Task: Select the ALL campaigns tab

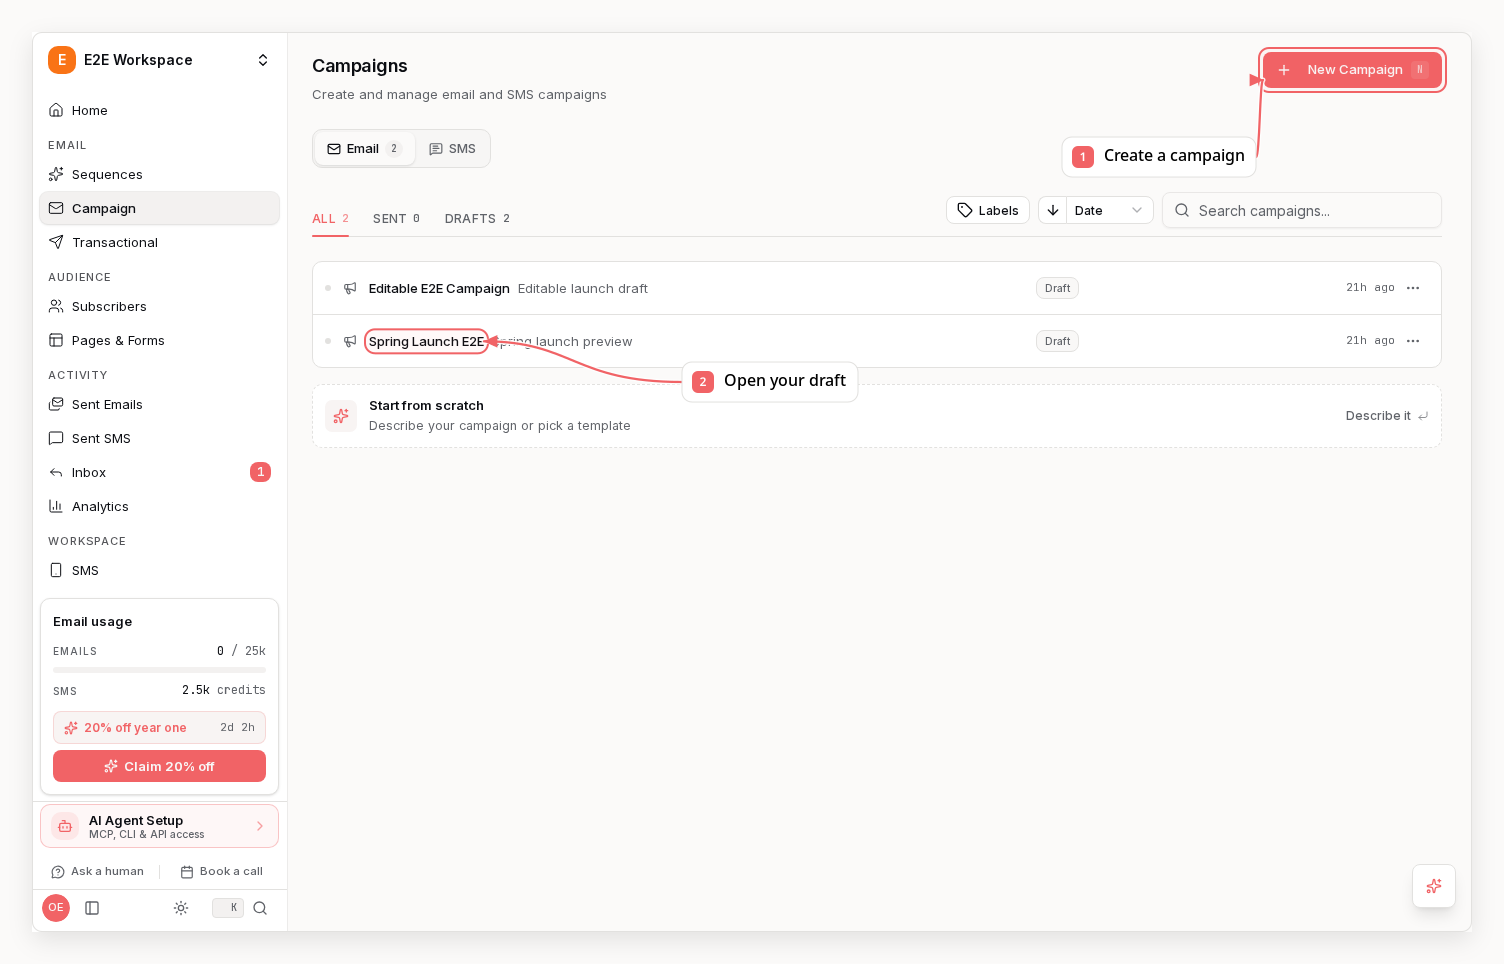Action: 330,218
